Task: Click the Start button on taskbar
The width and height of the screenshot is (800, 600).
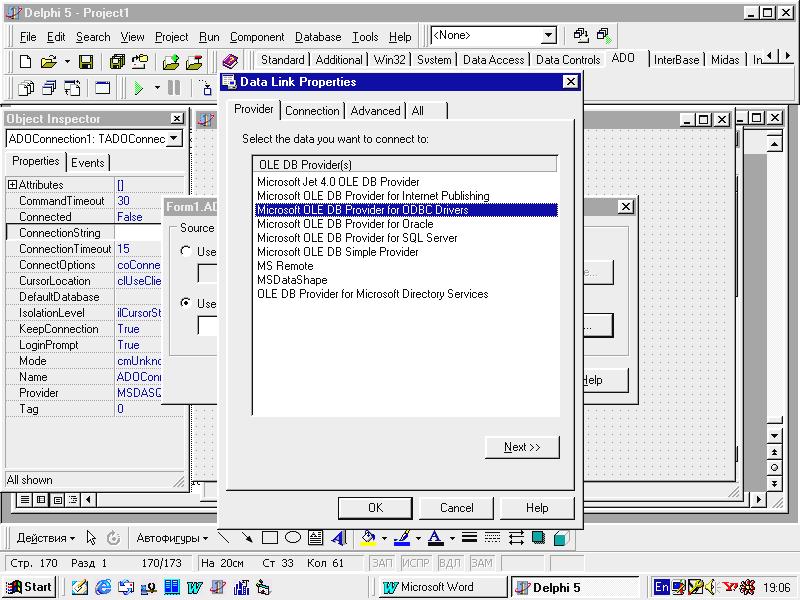Action: click(x=29, y=587)
